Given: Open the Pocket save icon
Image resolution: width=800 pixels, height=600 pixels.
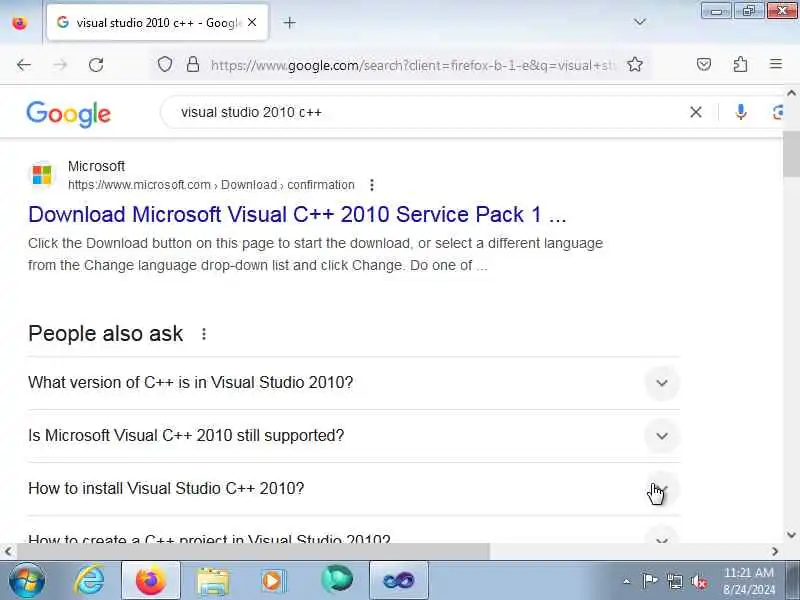Looking at the screenshot, I should 704,64.
